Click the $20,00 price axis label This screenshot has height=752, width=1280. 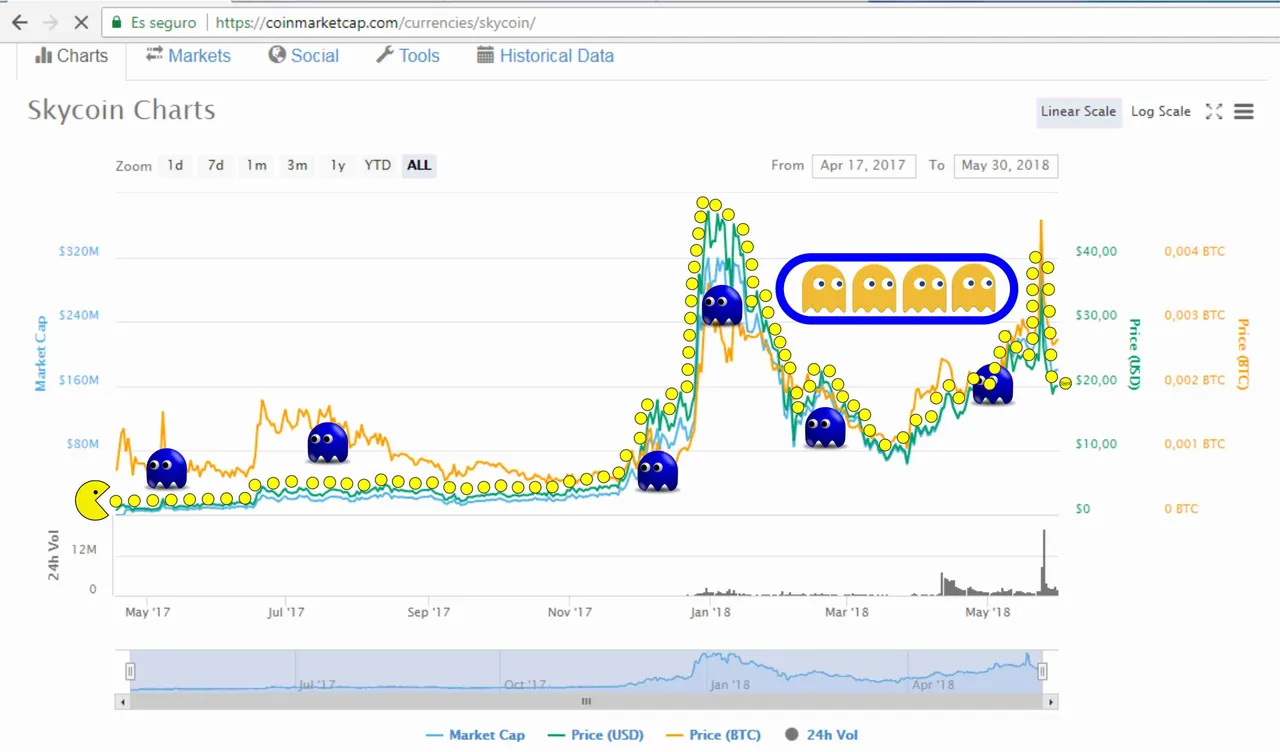coord(1096,380)
